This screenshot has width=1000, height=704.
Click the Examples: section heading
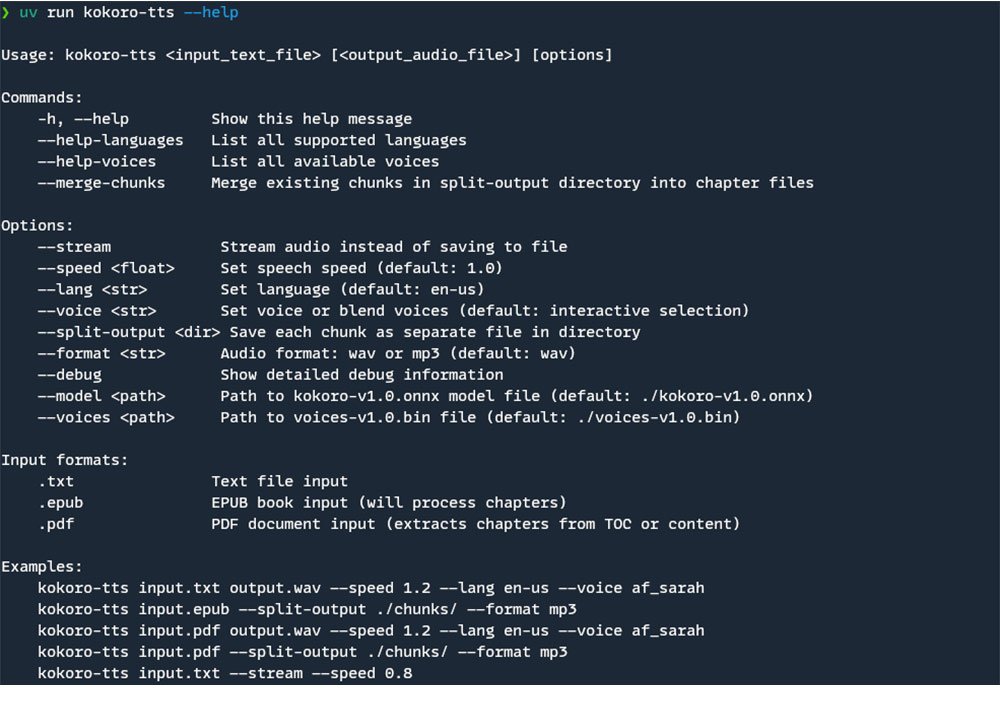(42, 566)
